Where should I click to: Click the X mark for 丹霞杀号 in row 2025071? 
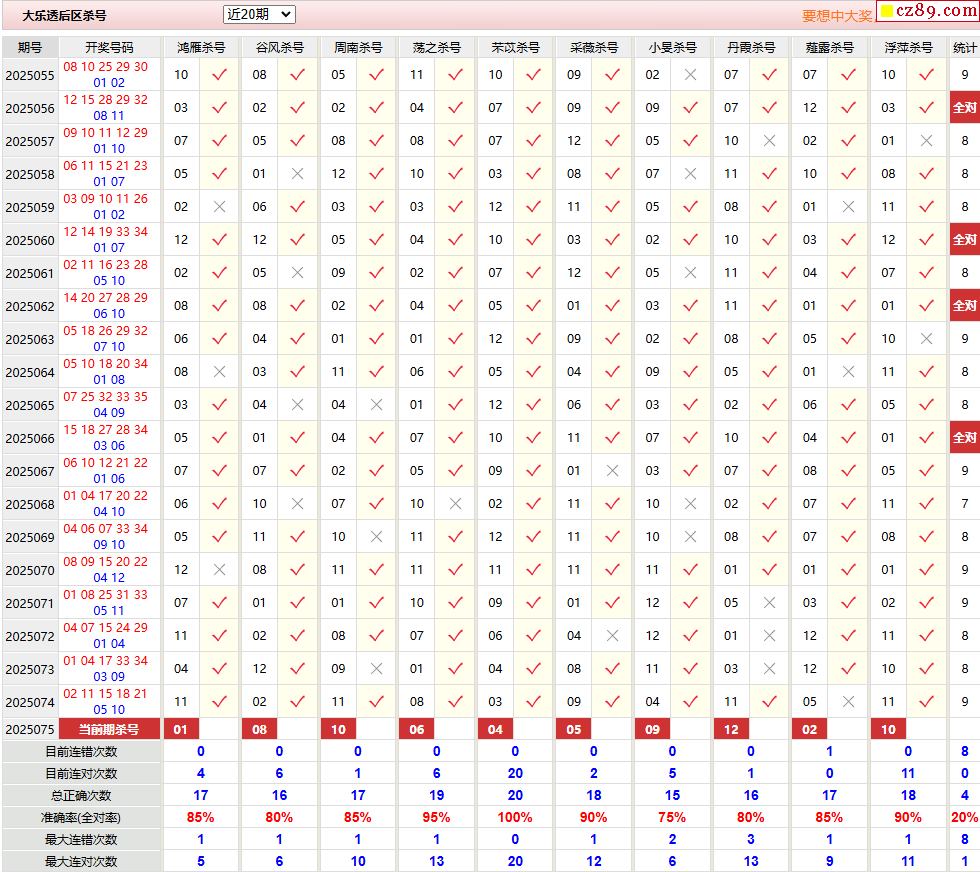click(769, 603)
